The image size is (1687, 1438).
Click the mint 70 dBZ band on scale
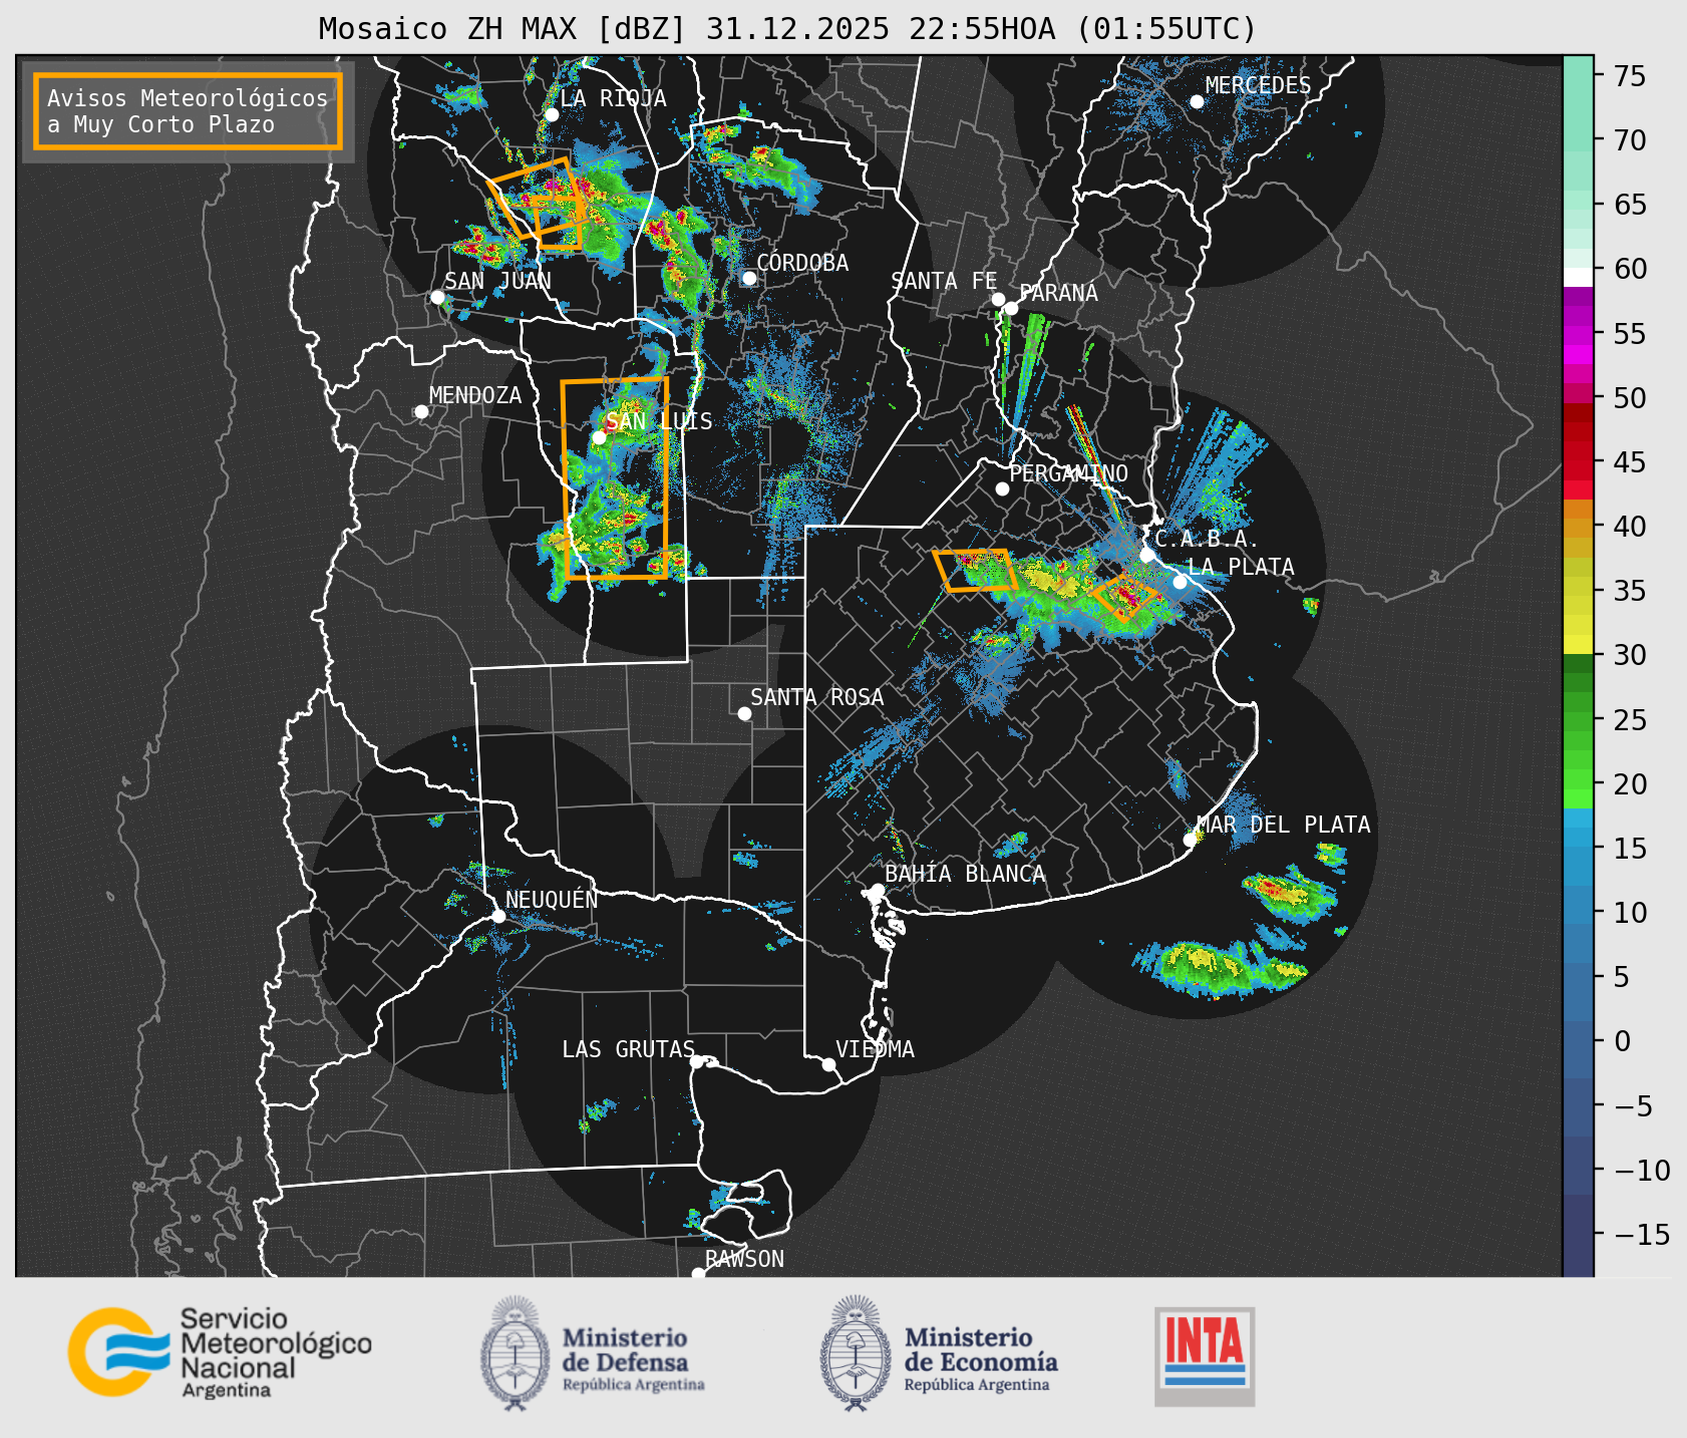[x=1578, y=140]
